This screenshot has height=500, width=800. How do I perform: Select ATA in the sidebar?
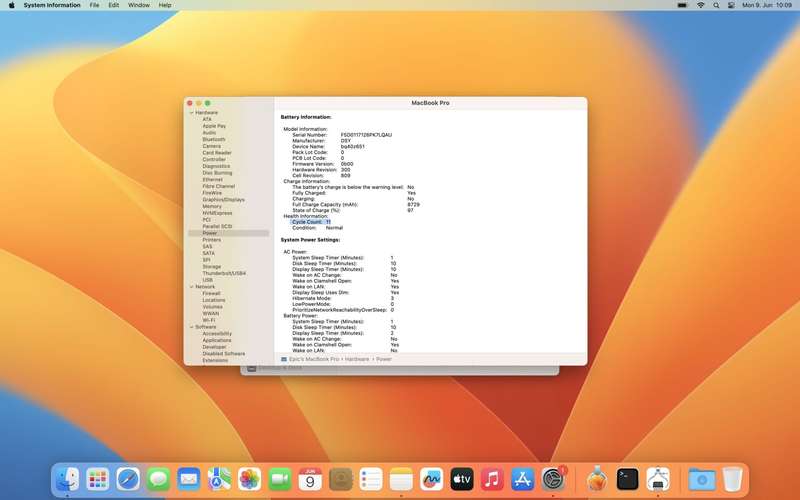point(207,119)
